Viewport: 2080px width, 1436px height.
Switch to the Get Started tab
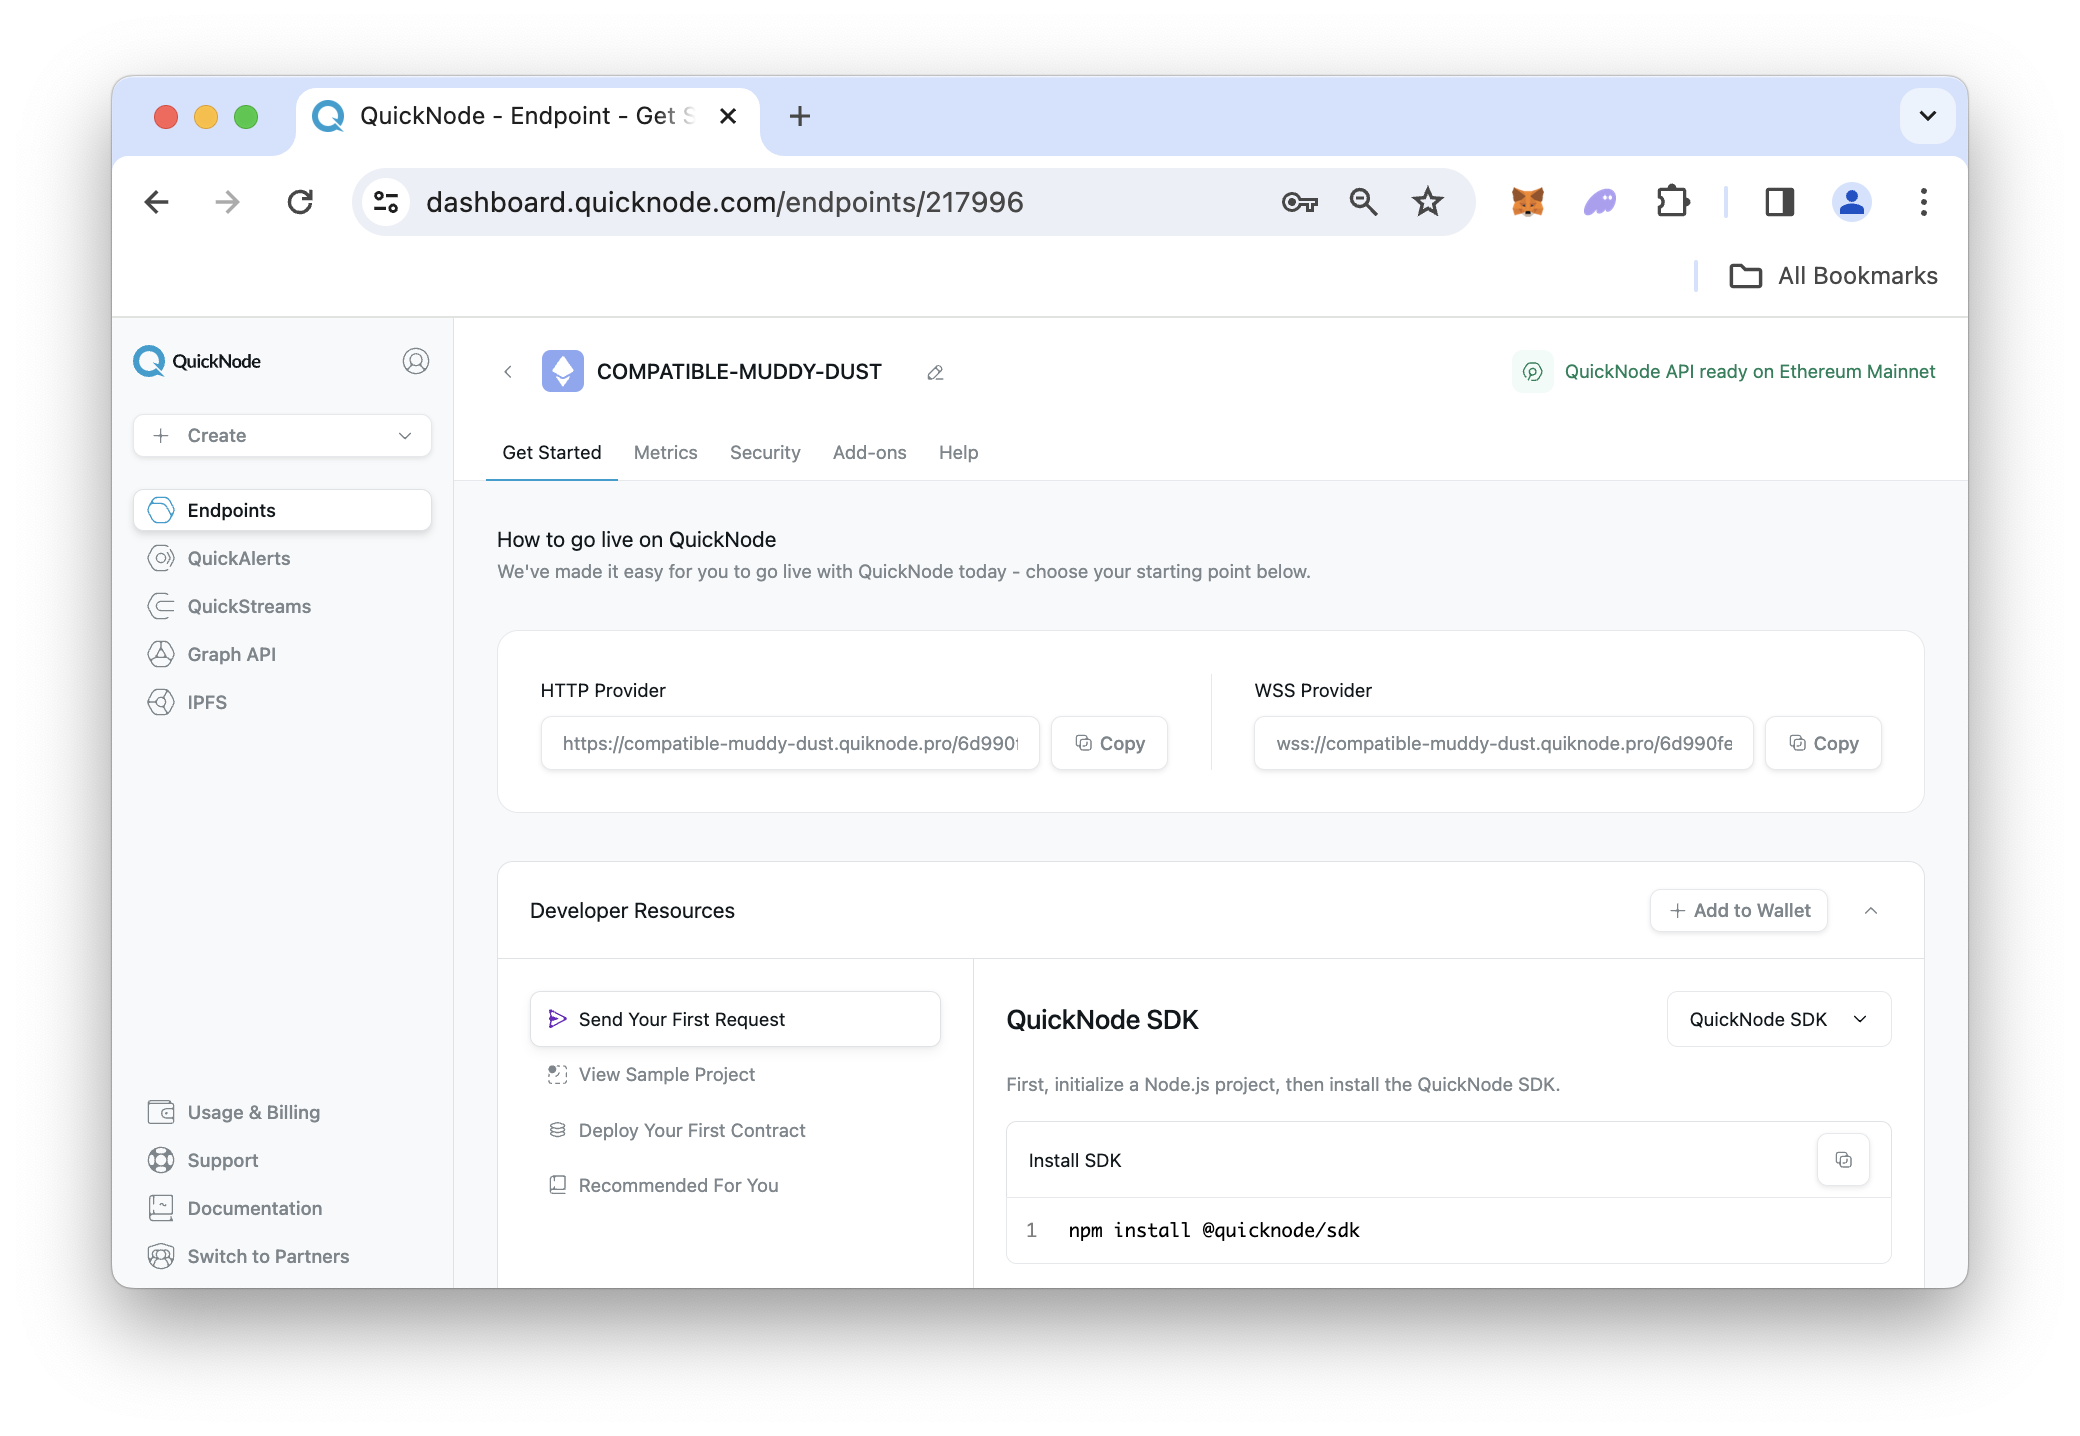(x=552, y=453)
